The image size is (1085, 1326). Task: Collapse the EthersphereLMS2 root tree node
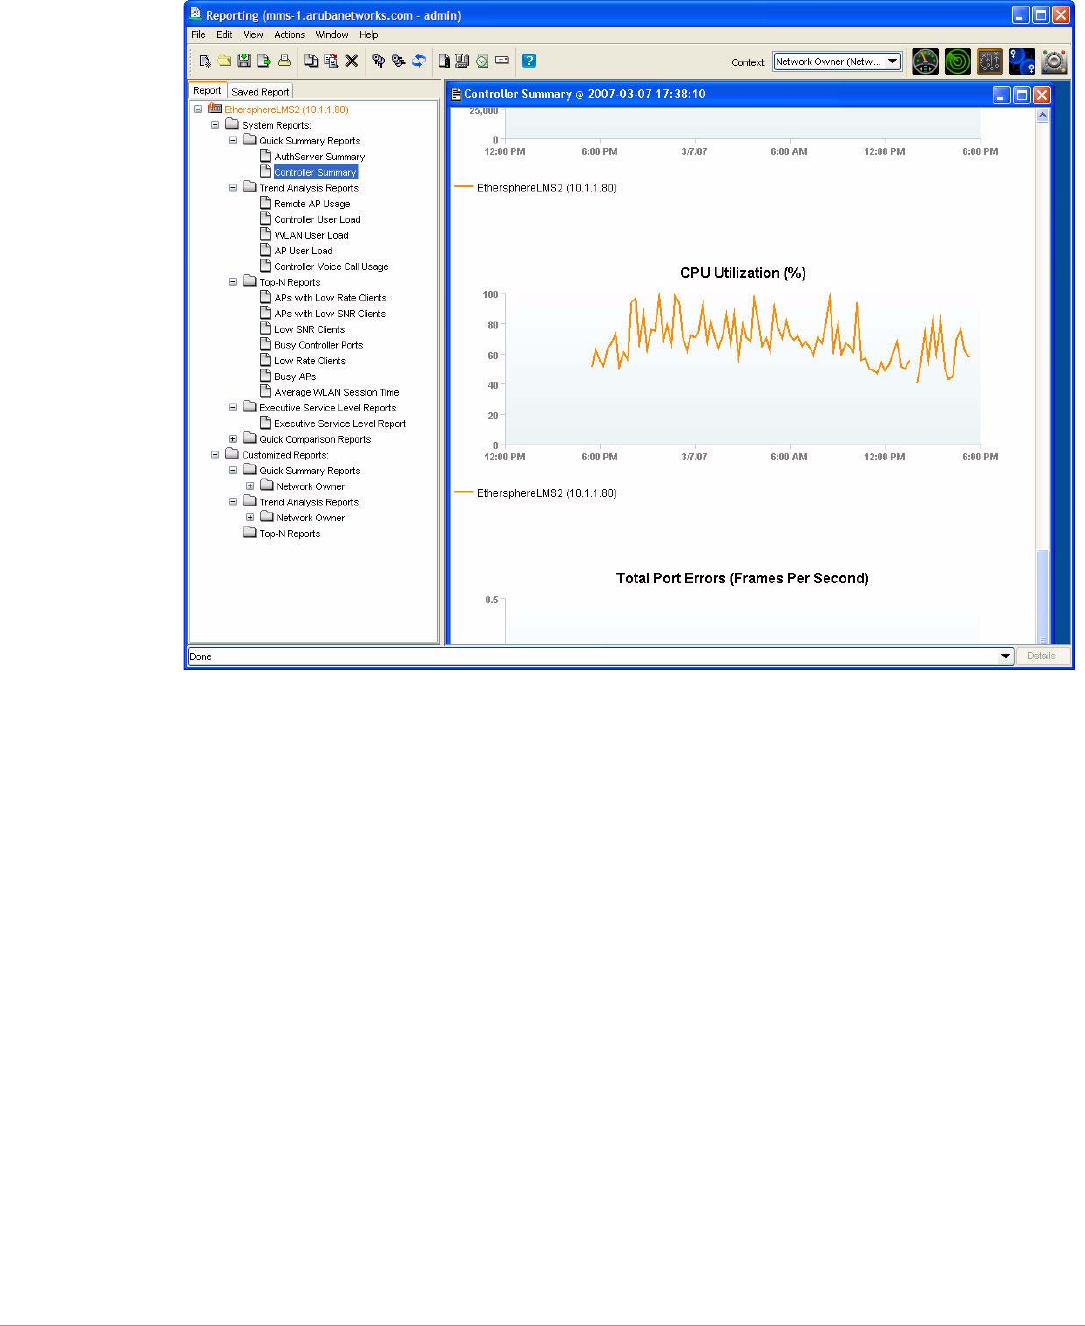point(198,109)
